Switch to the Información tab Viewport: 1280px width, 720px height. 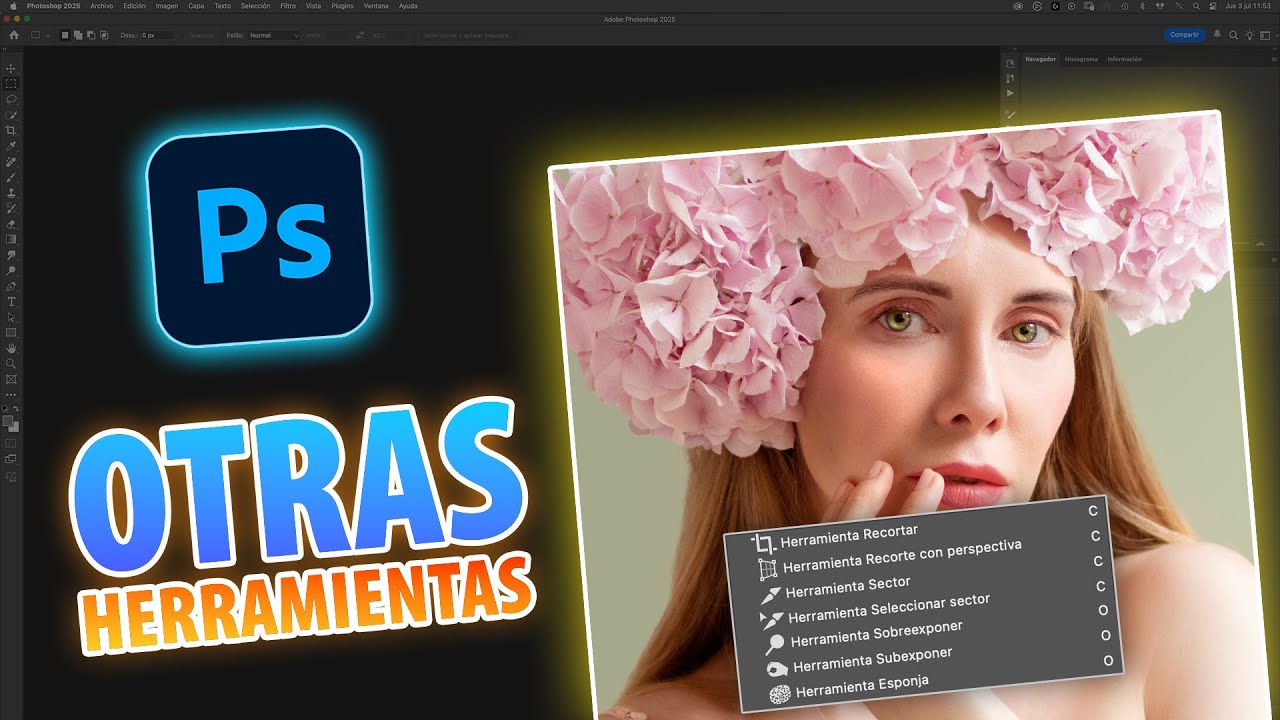pyautogui.click(x=1124, y=59)
